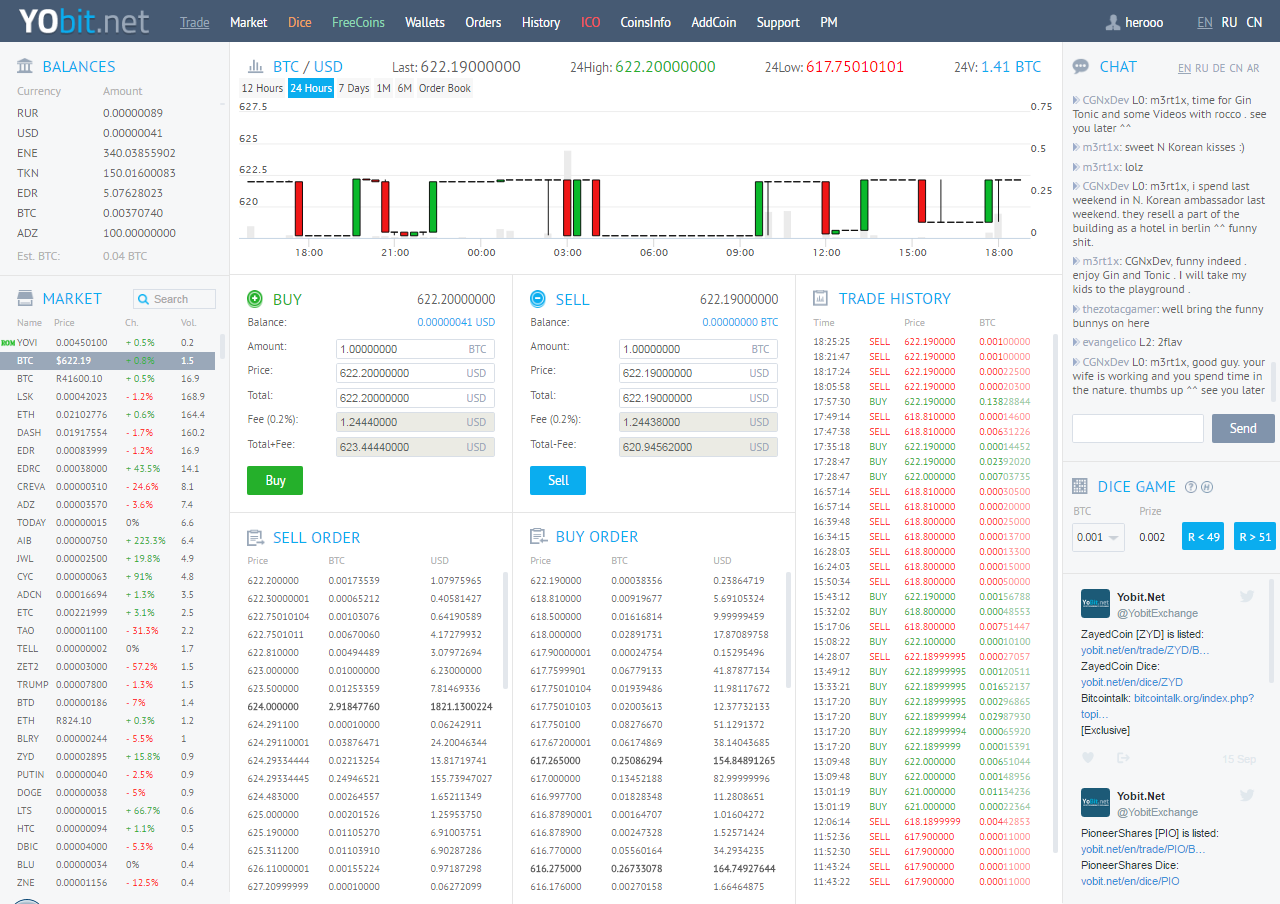Viewport: 1280px width, 904px height.
Task: Bet on R > 51 in Dice Game
Action: click(x=1255, y=537)
